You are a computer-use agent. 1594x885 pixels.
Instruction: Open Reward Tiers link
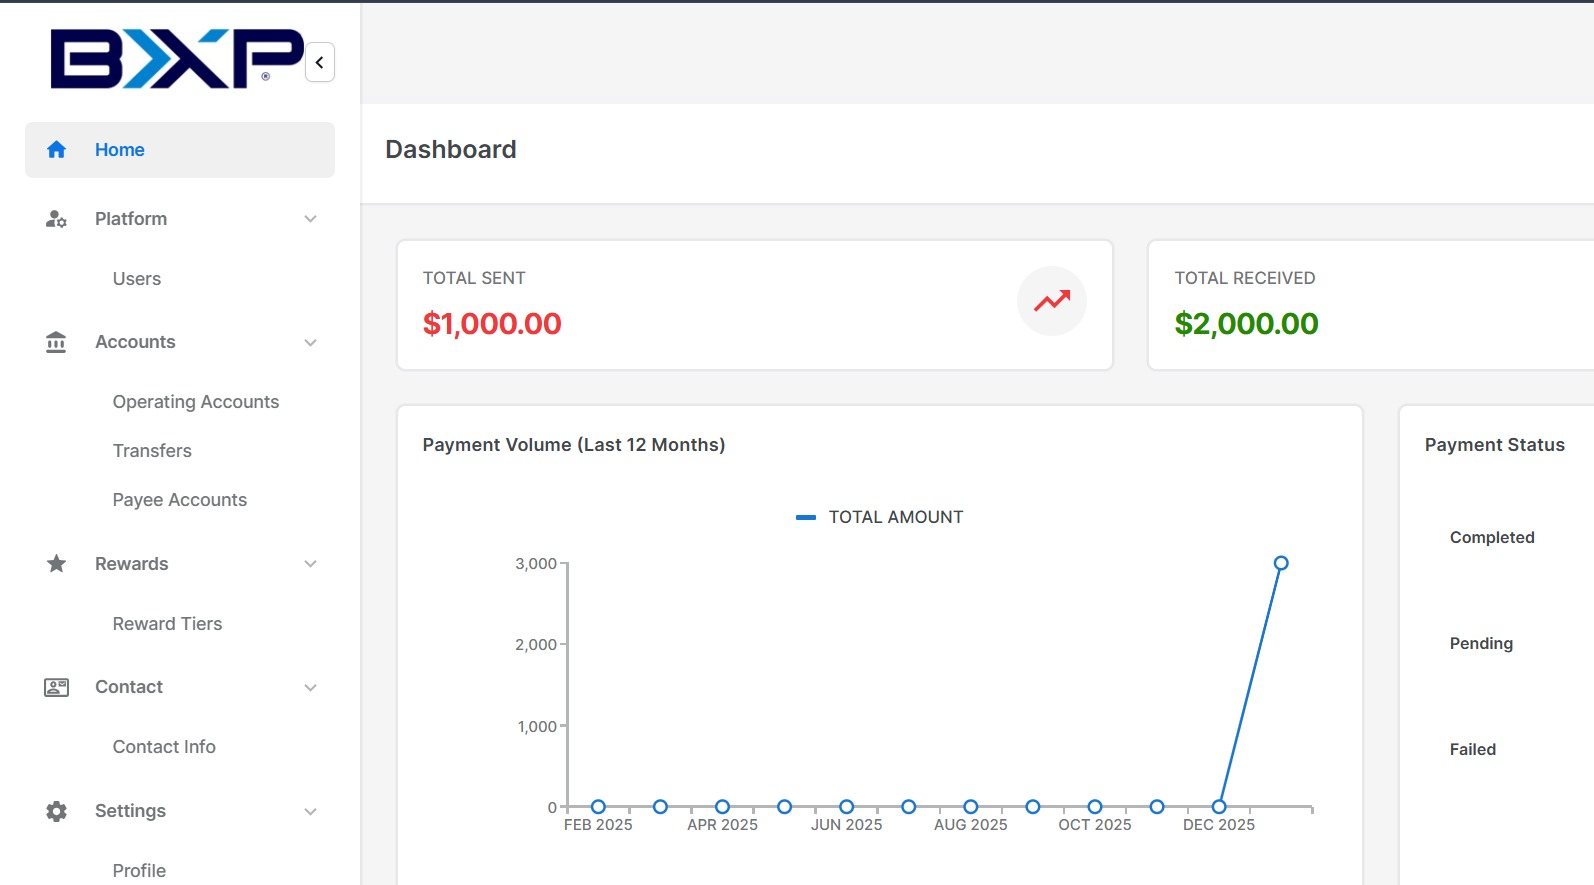[x=167, y=624]
